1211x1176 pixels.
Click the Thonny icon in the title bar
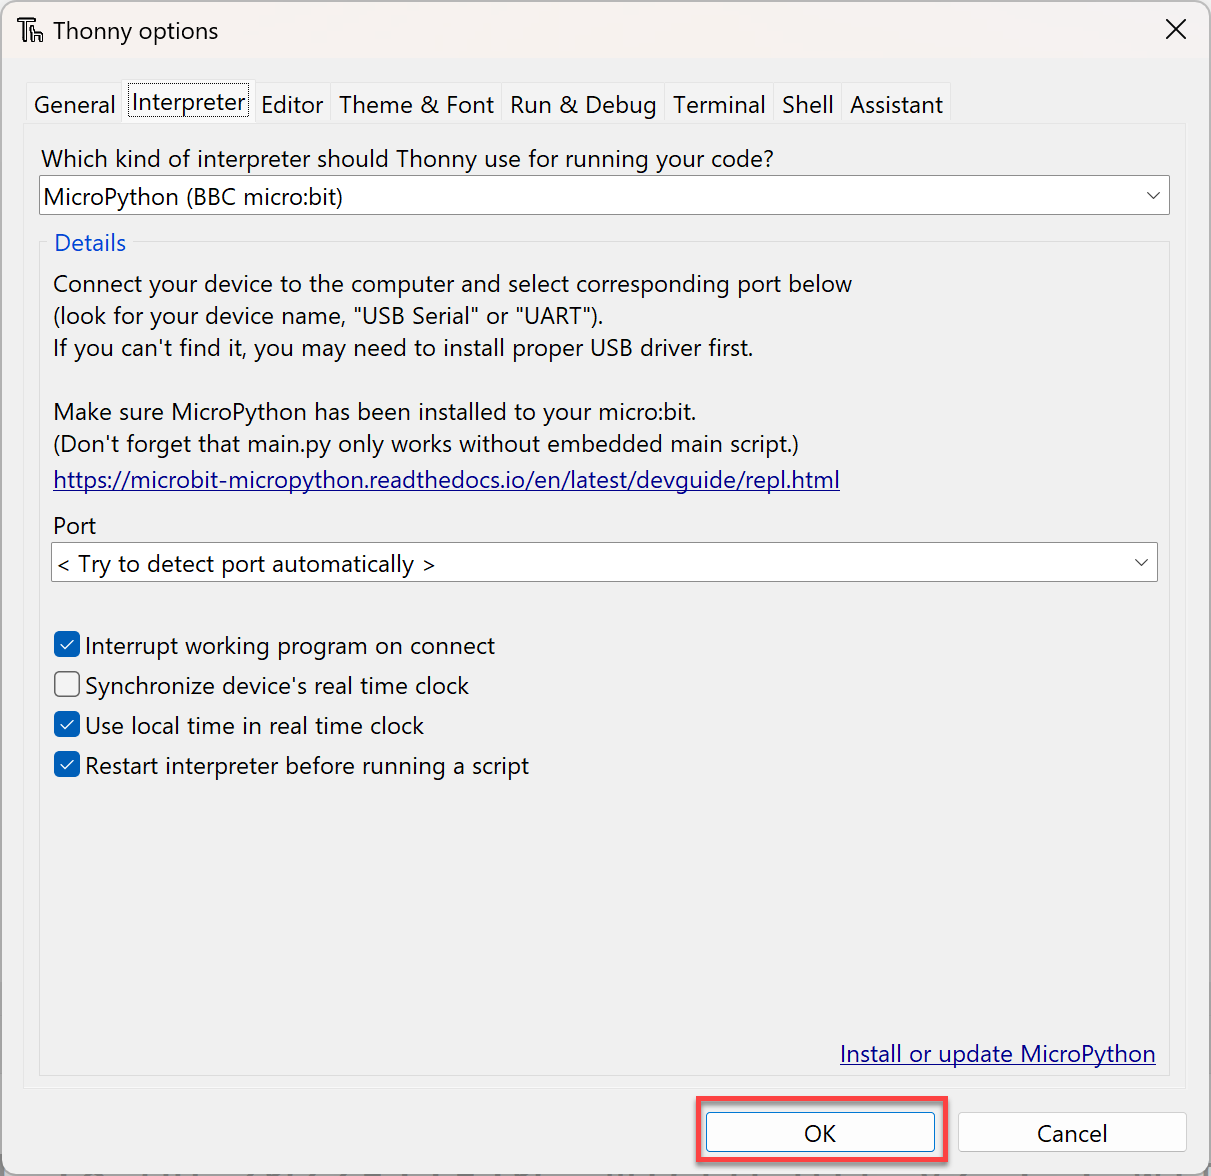click(x=30, y=30)
